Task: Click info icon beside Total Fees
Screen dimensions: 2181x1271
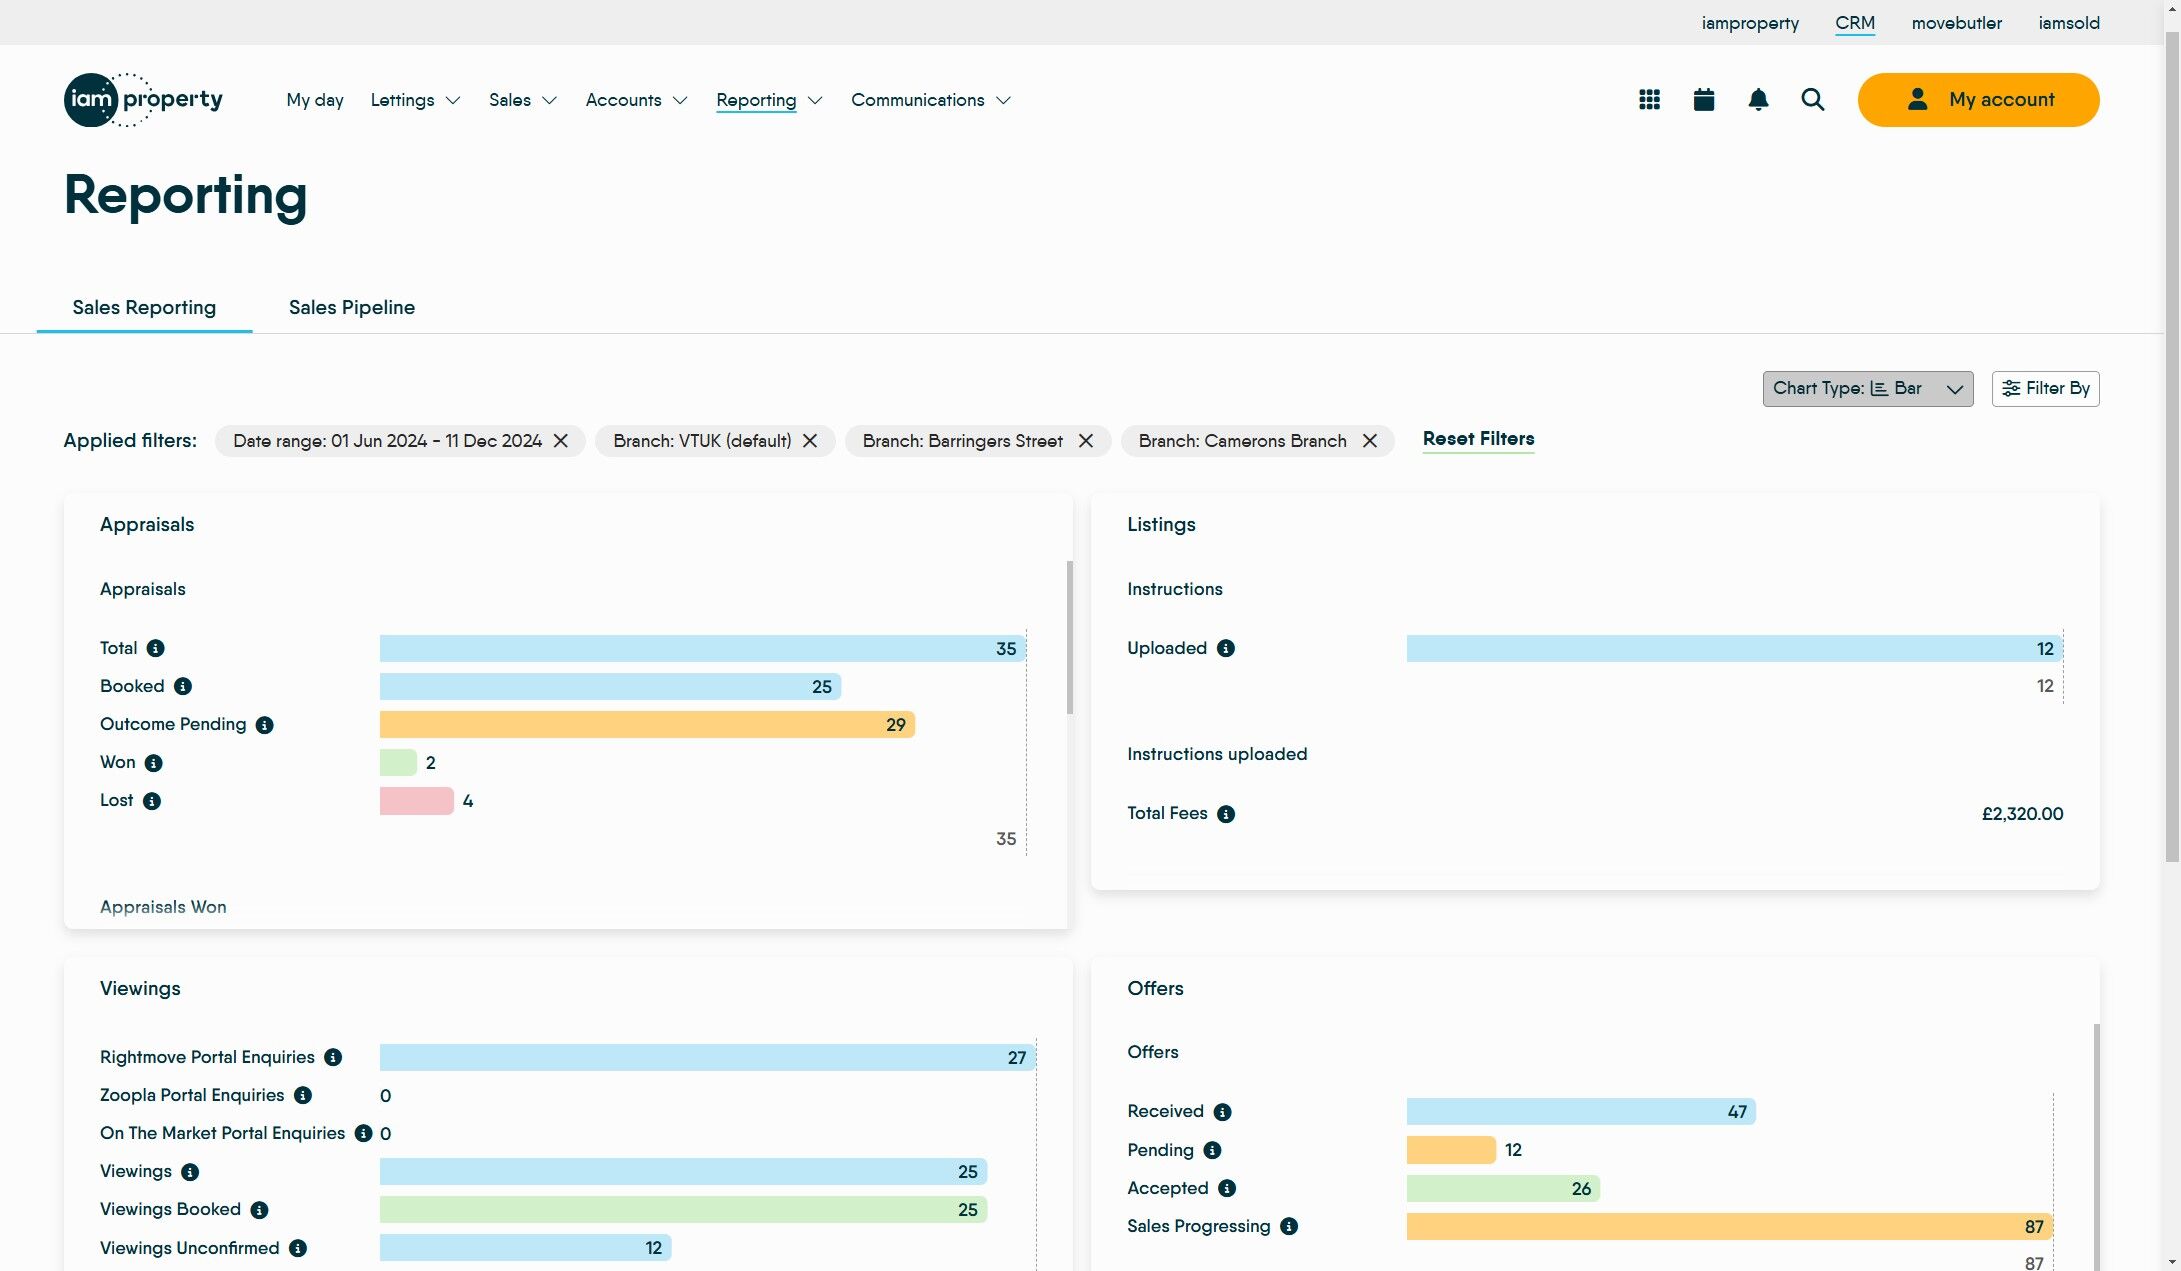Action: point(1225,814)
